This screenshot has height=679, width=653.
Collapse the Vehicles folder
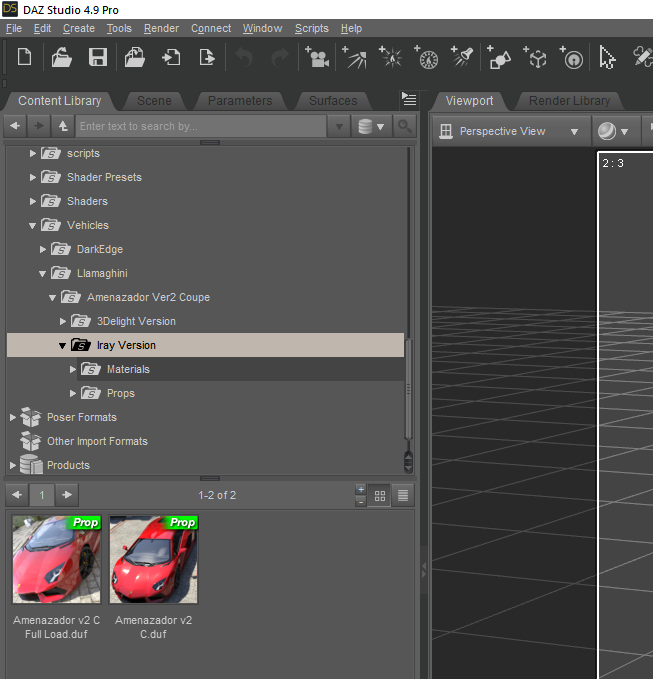[x=32, y=226]
